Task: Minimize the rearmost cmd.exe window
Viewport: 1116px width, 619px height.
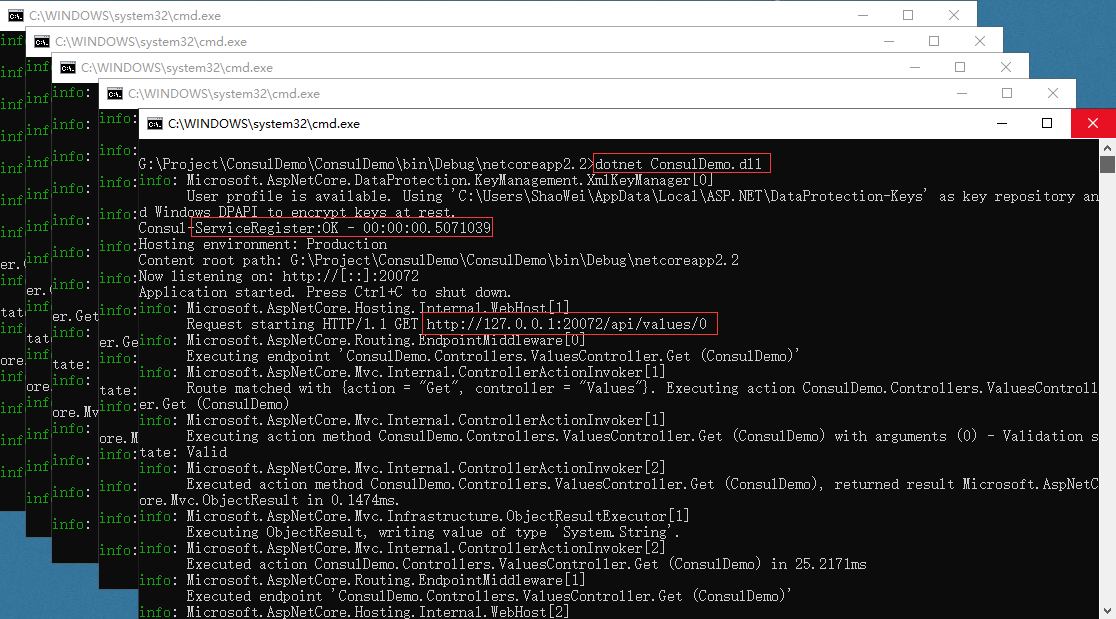Action: (x=858, y=15)
